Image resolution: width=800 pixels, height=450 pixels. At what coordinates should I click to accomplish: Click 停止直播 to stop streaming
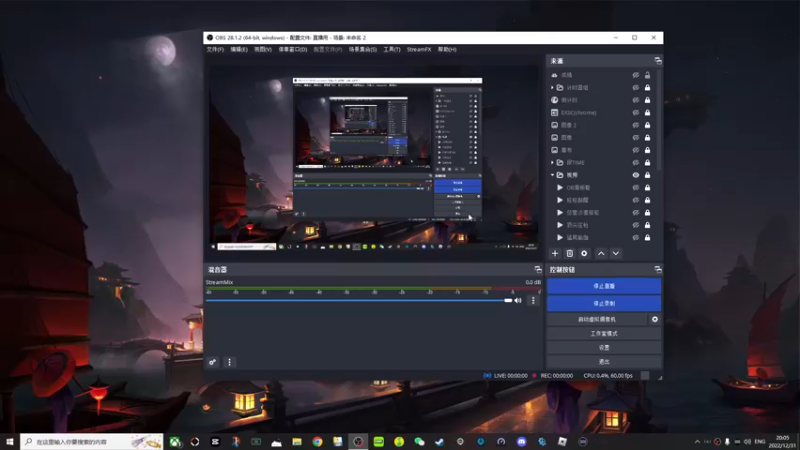tap(604, 286)
